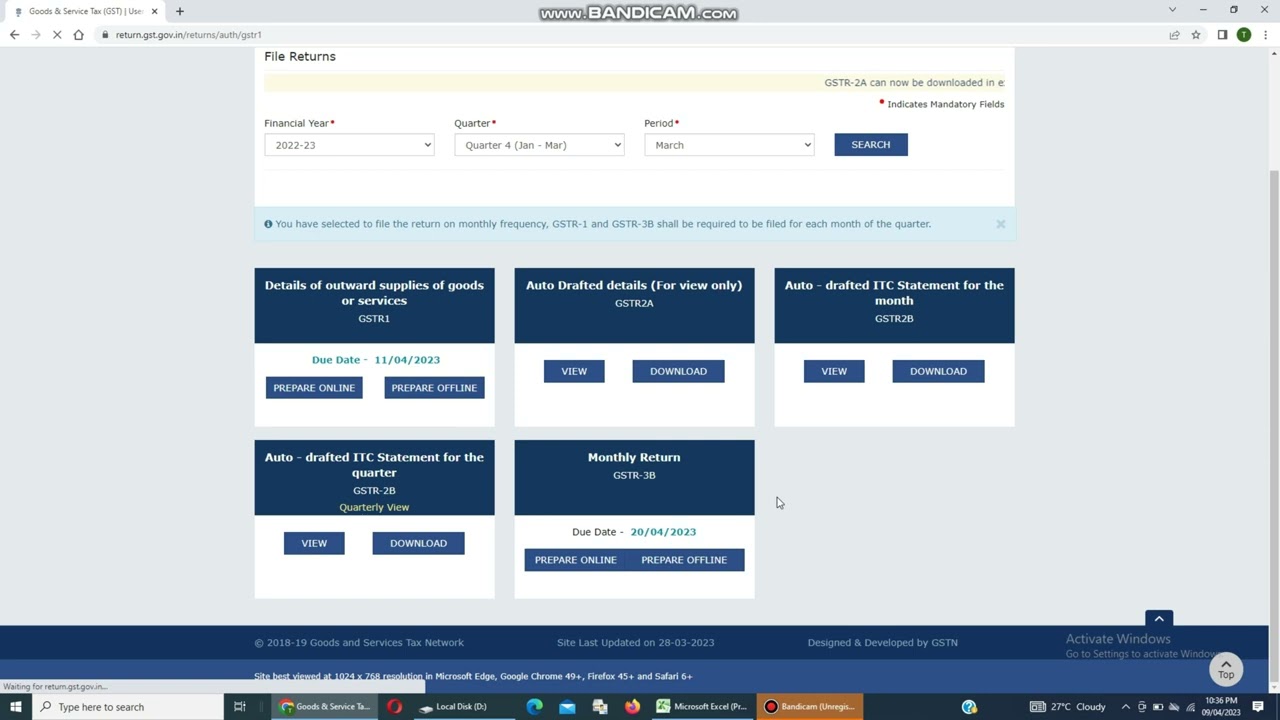Open Mail app from taskbar

[x=567, y=707]
